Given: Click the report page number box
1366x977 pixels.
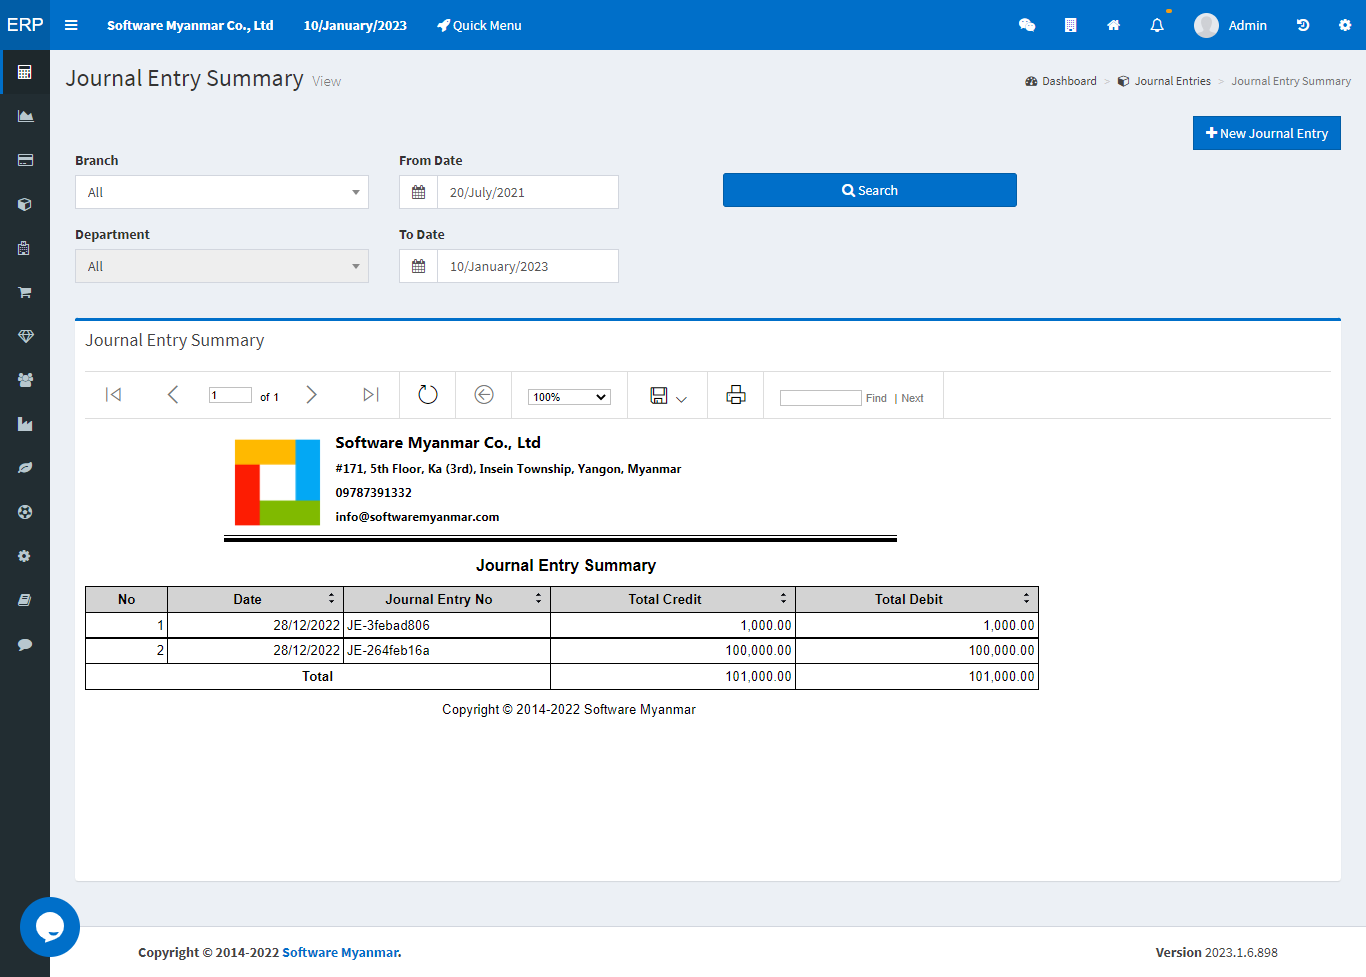Looking at the screenshot, I should coord(230,395).
